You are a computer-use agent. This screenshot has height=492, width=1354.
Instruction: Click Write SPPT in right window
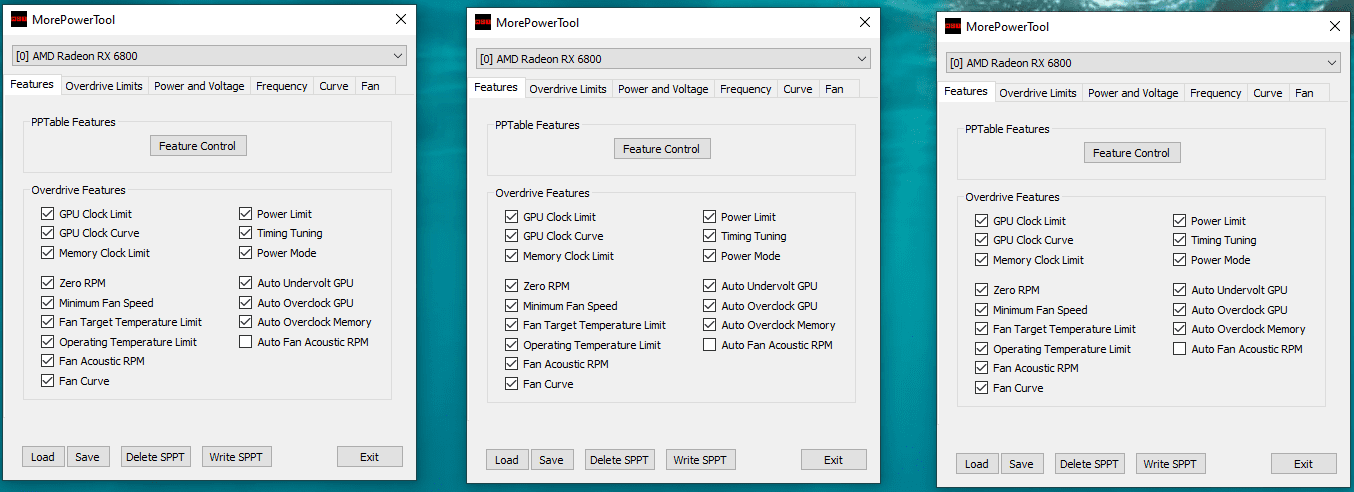coord(1171,464)
